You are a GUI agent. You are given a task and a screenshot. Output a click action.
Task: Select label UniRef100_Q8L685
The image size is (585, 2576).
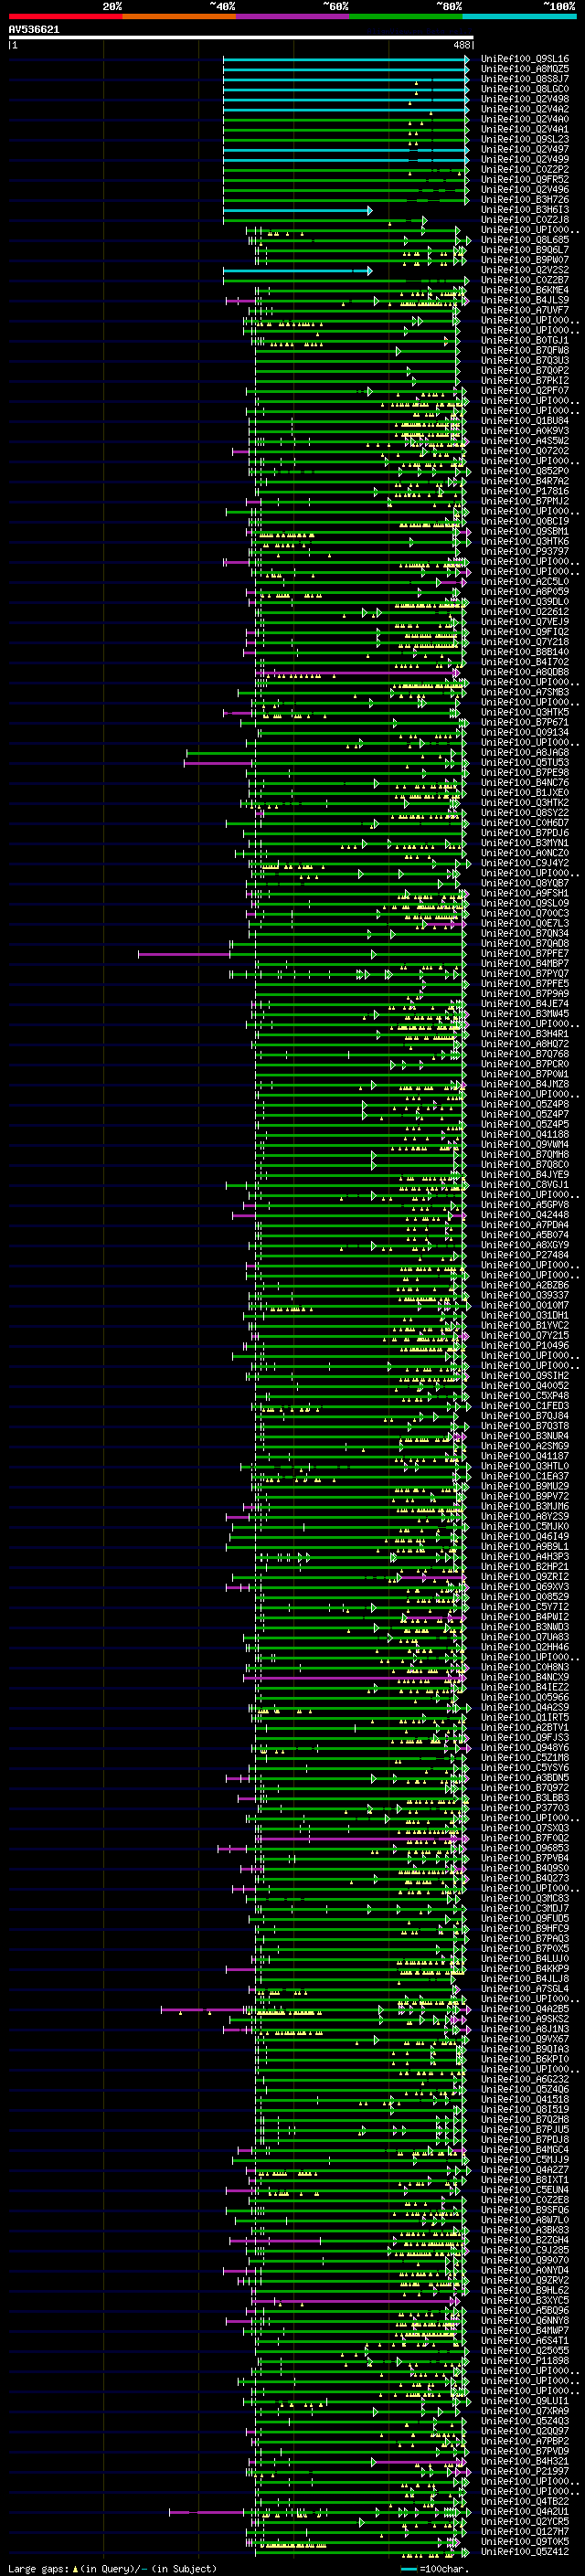tap(524, 240)
